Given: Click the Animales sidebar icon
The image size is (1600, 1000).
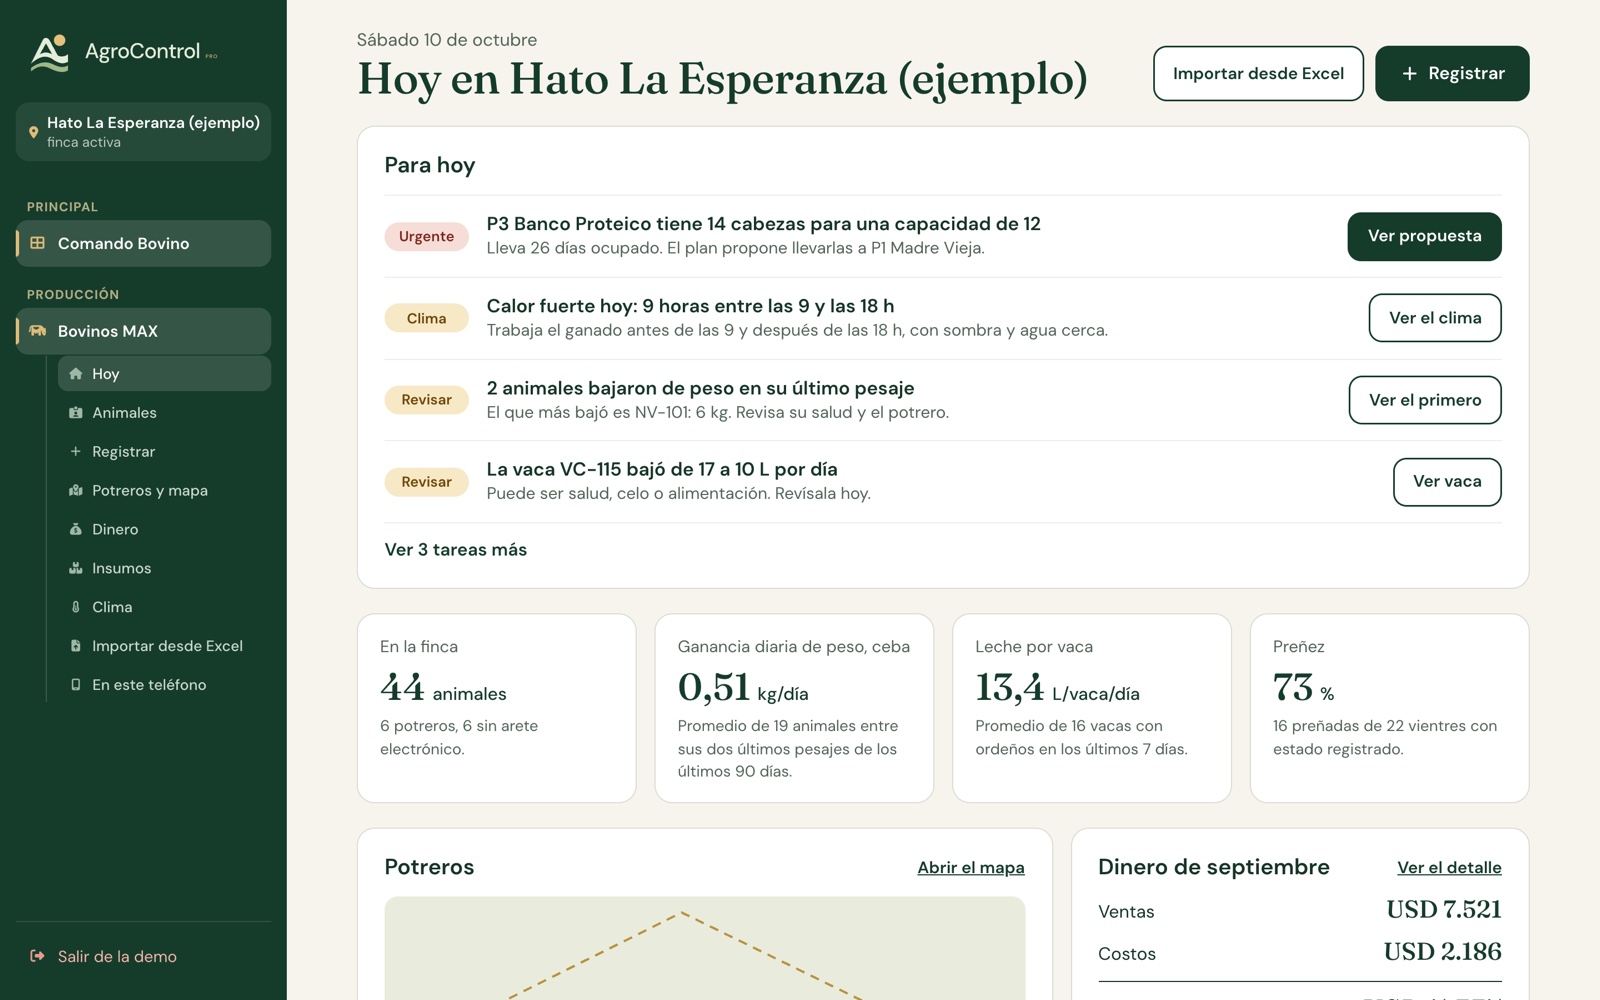Looking at the screenshot, I should pos(75,412).
